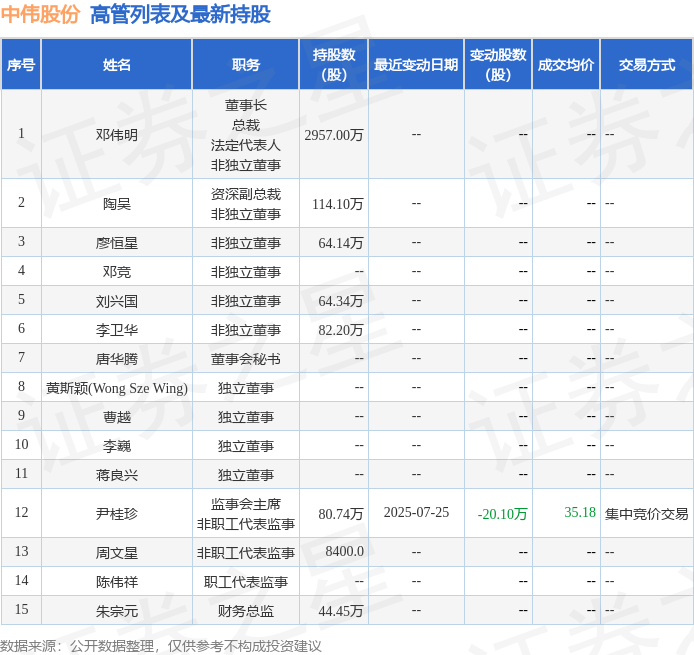Viewport: 694px width, 655px height.
Task: Click the name 蒋良兴
Action: pyautogui.click(x=117, y=475)
